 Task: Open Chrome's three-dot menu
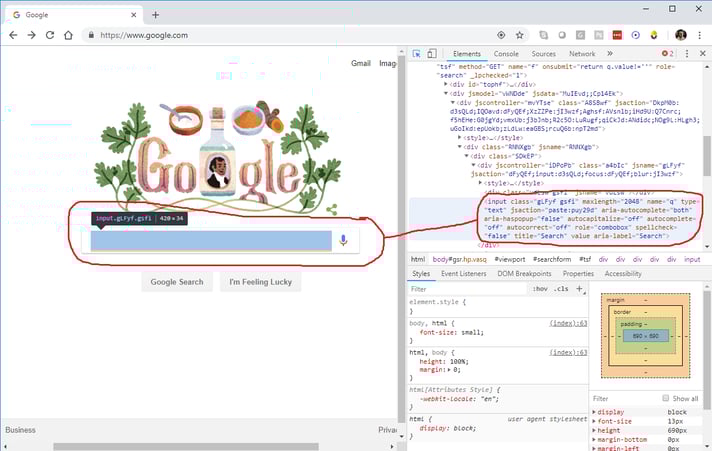699,35
